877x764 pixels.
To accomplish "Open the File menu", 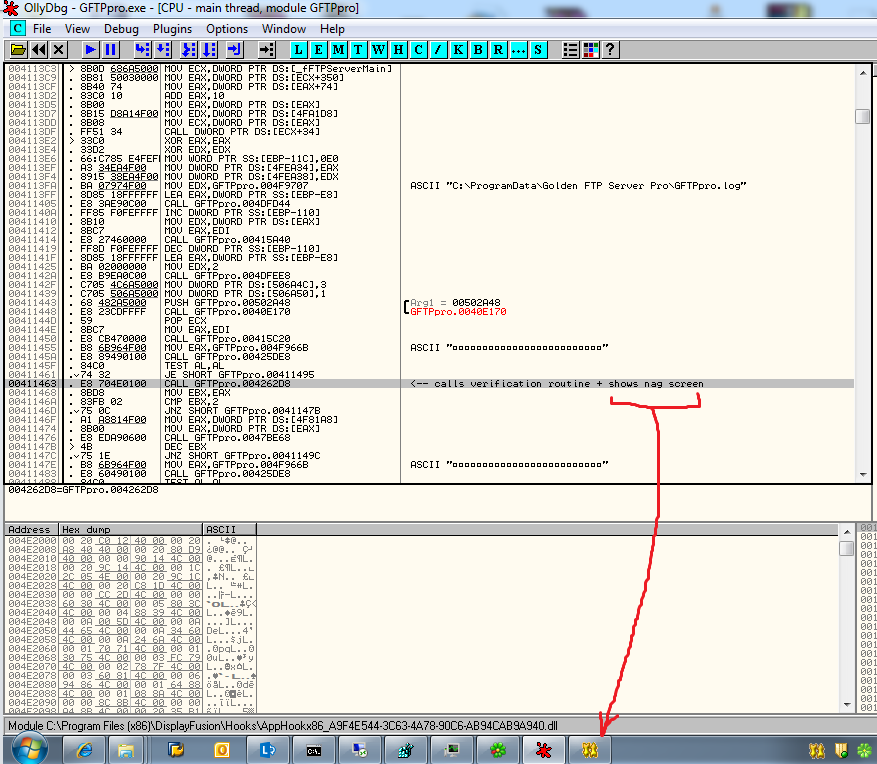I will 42,29.
